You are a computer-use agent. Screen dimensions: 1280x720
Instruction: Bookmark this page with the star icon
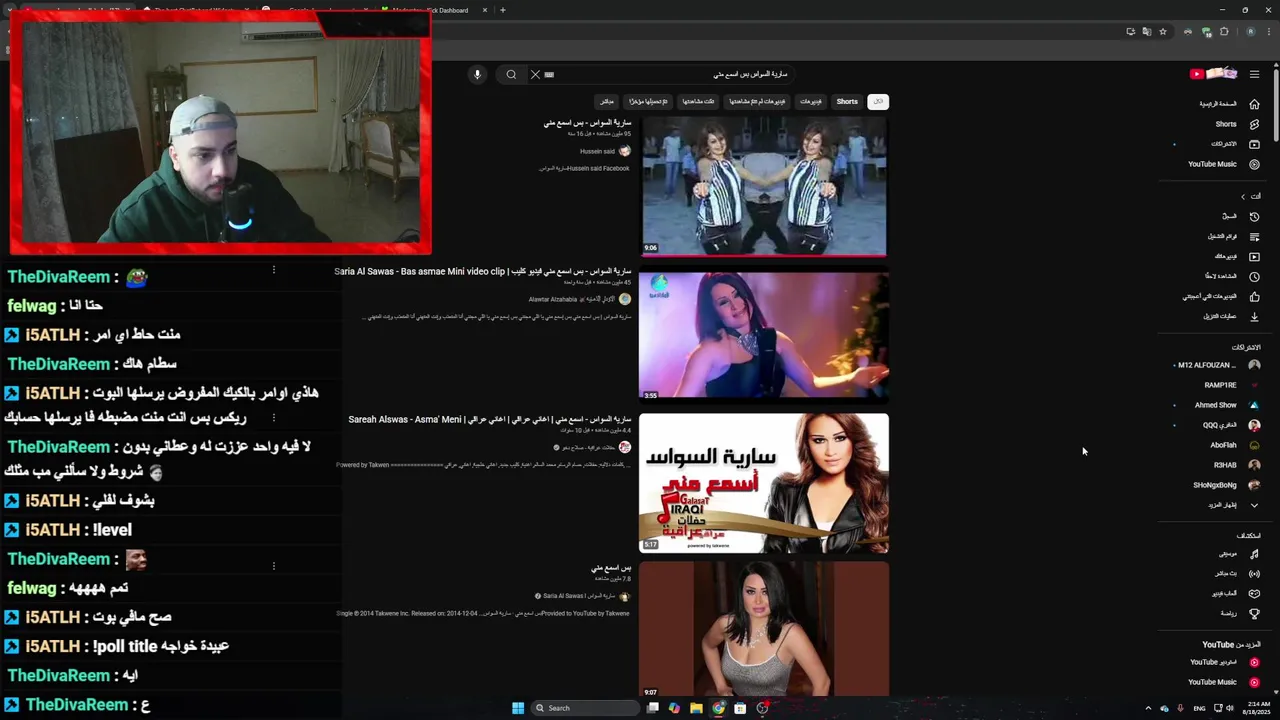(x=1162, y=31)
